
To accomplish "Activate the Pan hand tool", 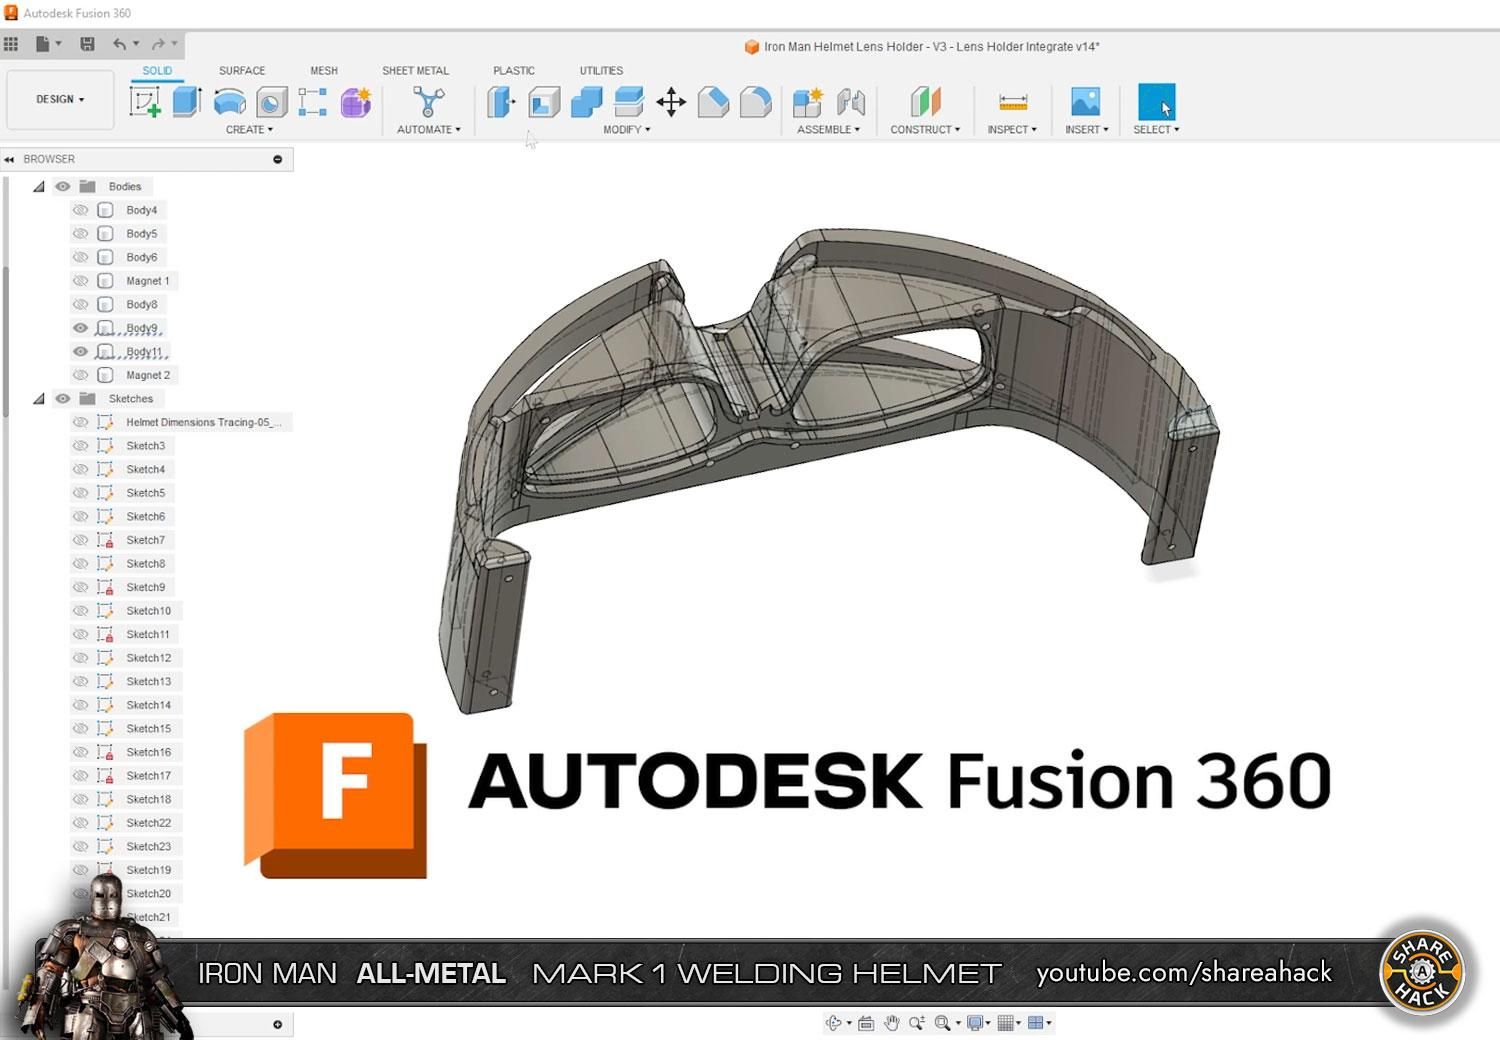I will pos(891,1023).
